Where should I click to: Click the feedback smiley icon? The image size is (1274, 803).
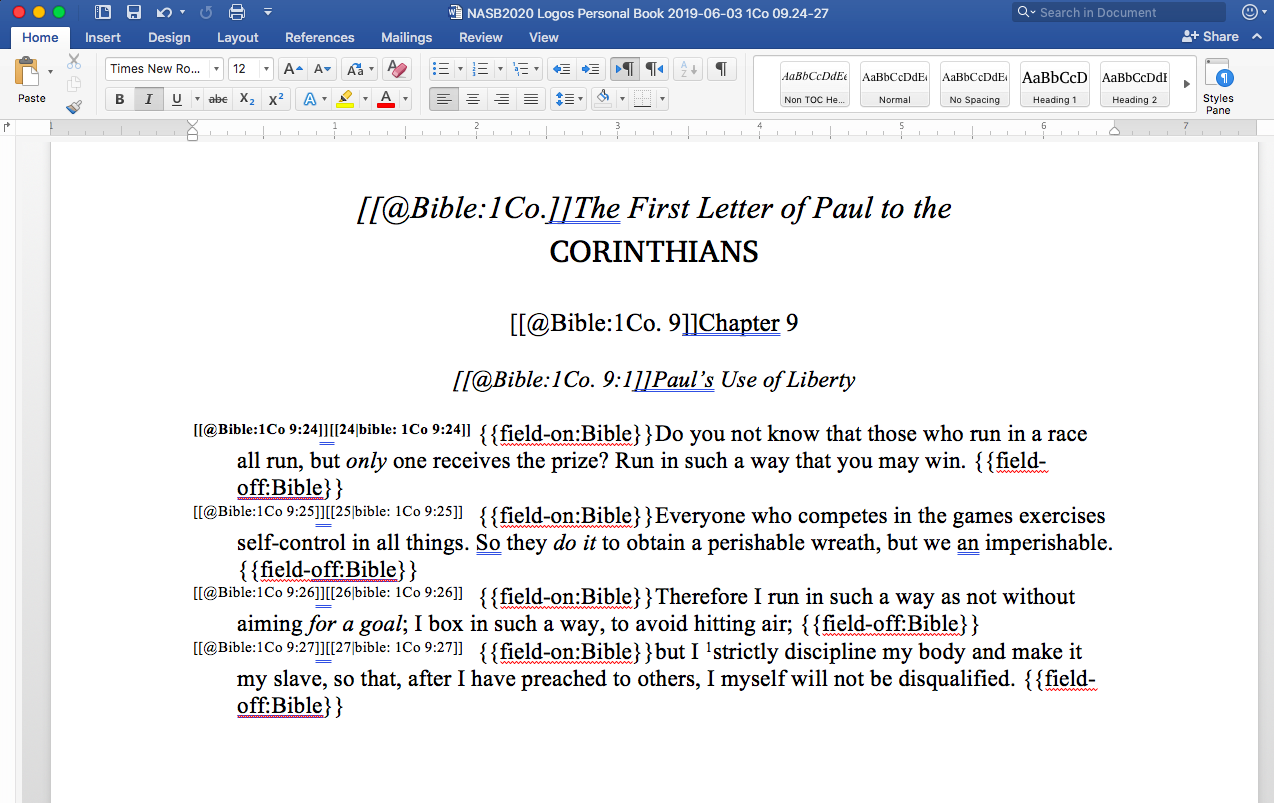[x=1250, y=12]
